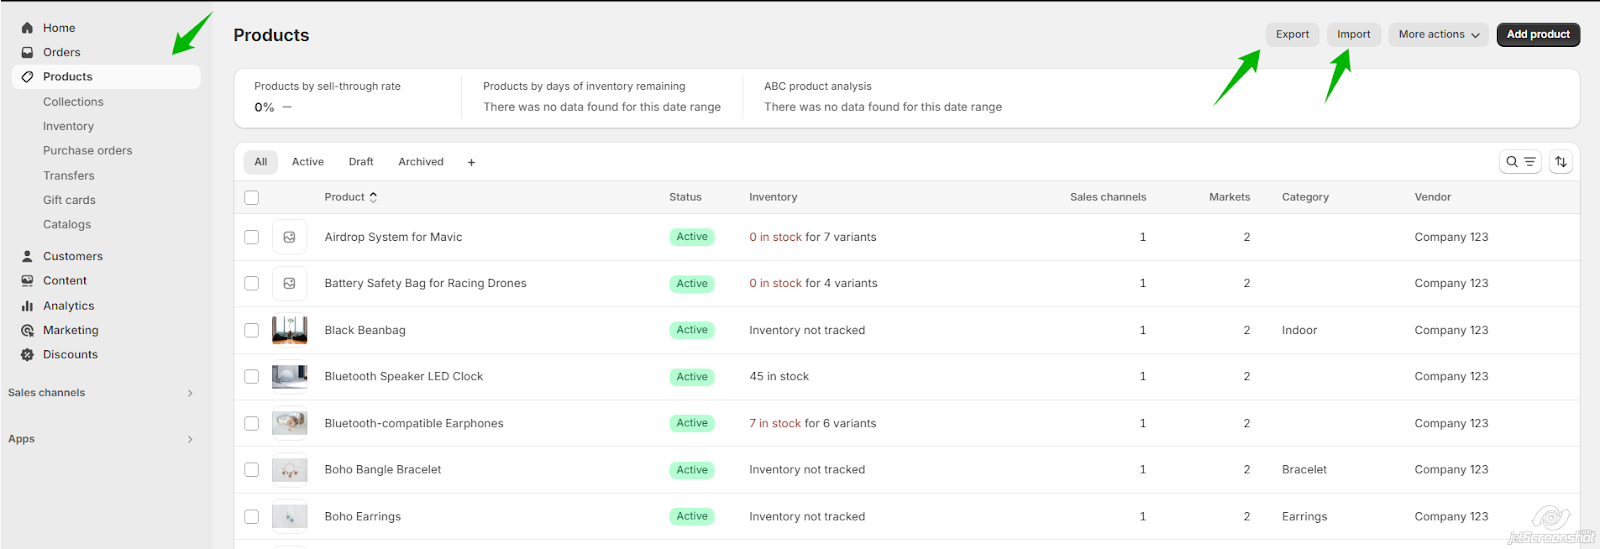Select the Black Beanbag row checkbox

tap(252, 330)
